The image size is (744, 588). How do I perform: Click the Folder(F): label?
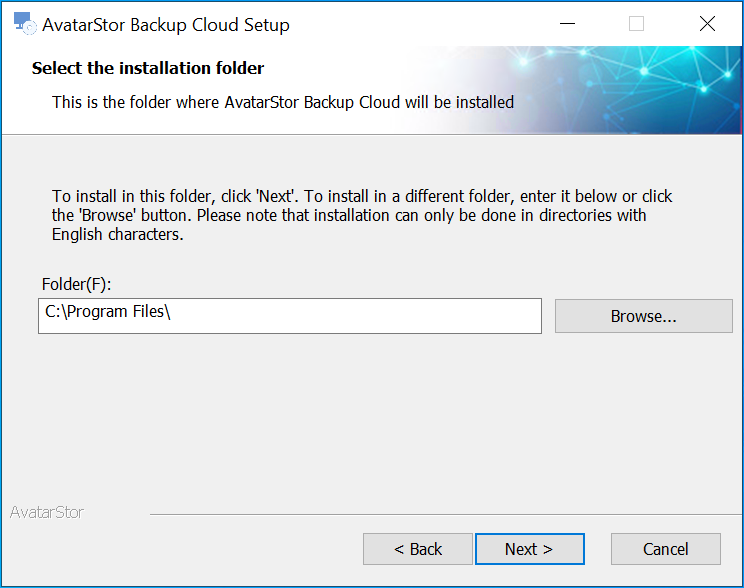[76, 284]
